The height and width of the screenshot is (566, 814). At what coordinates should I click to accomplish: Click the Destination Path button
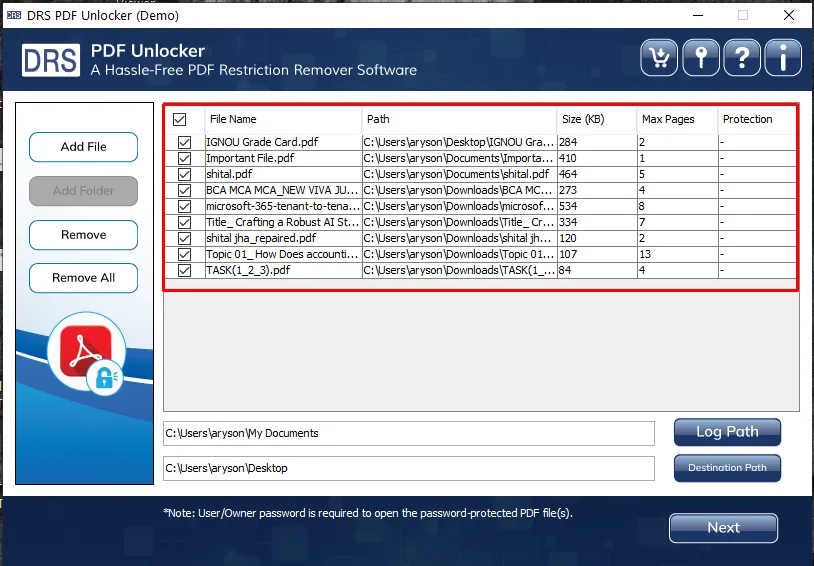coord(727,468)
